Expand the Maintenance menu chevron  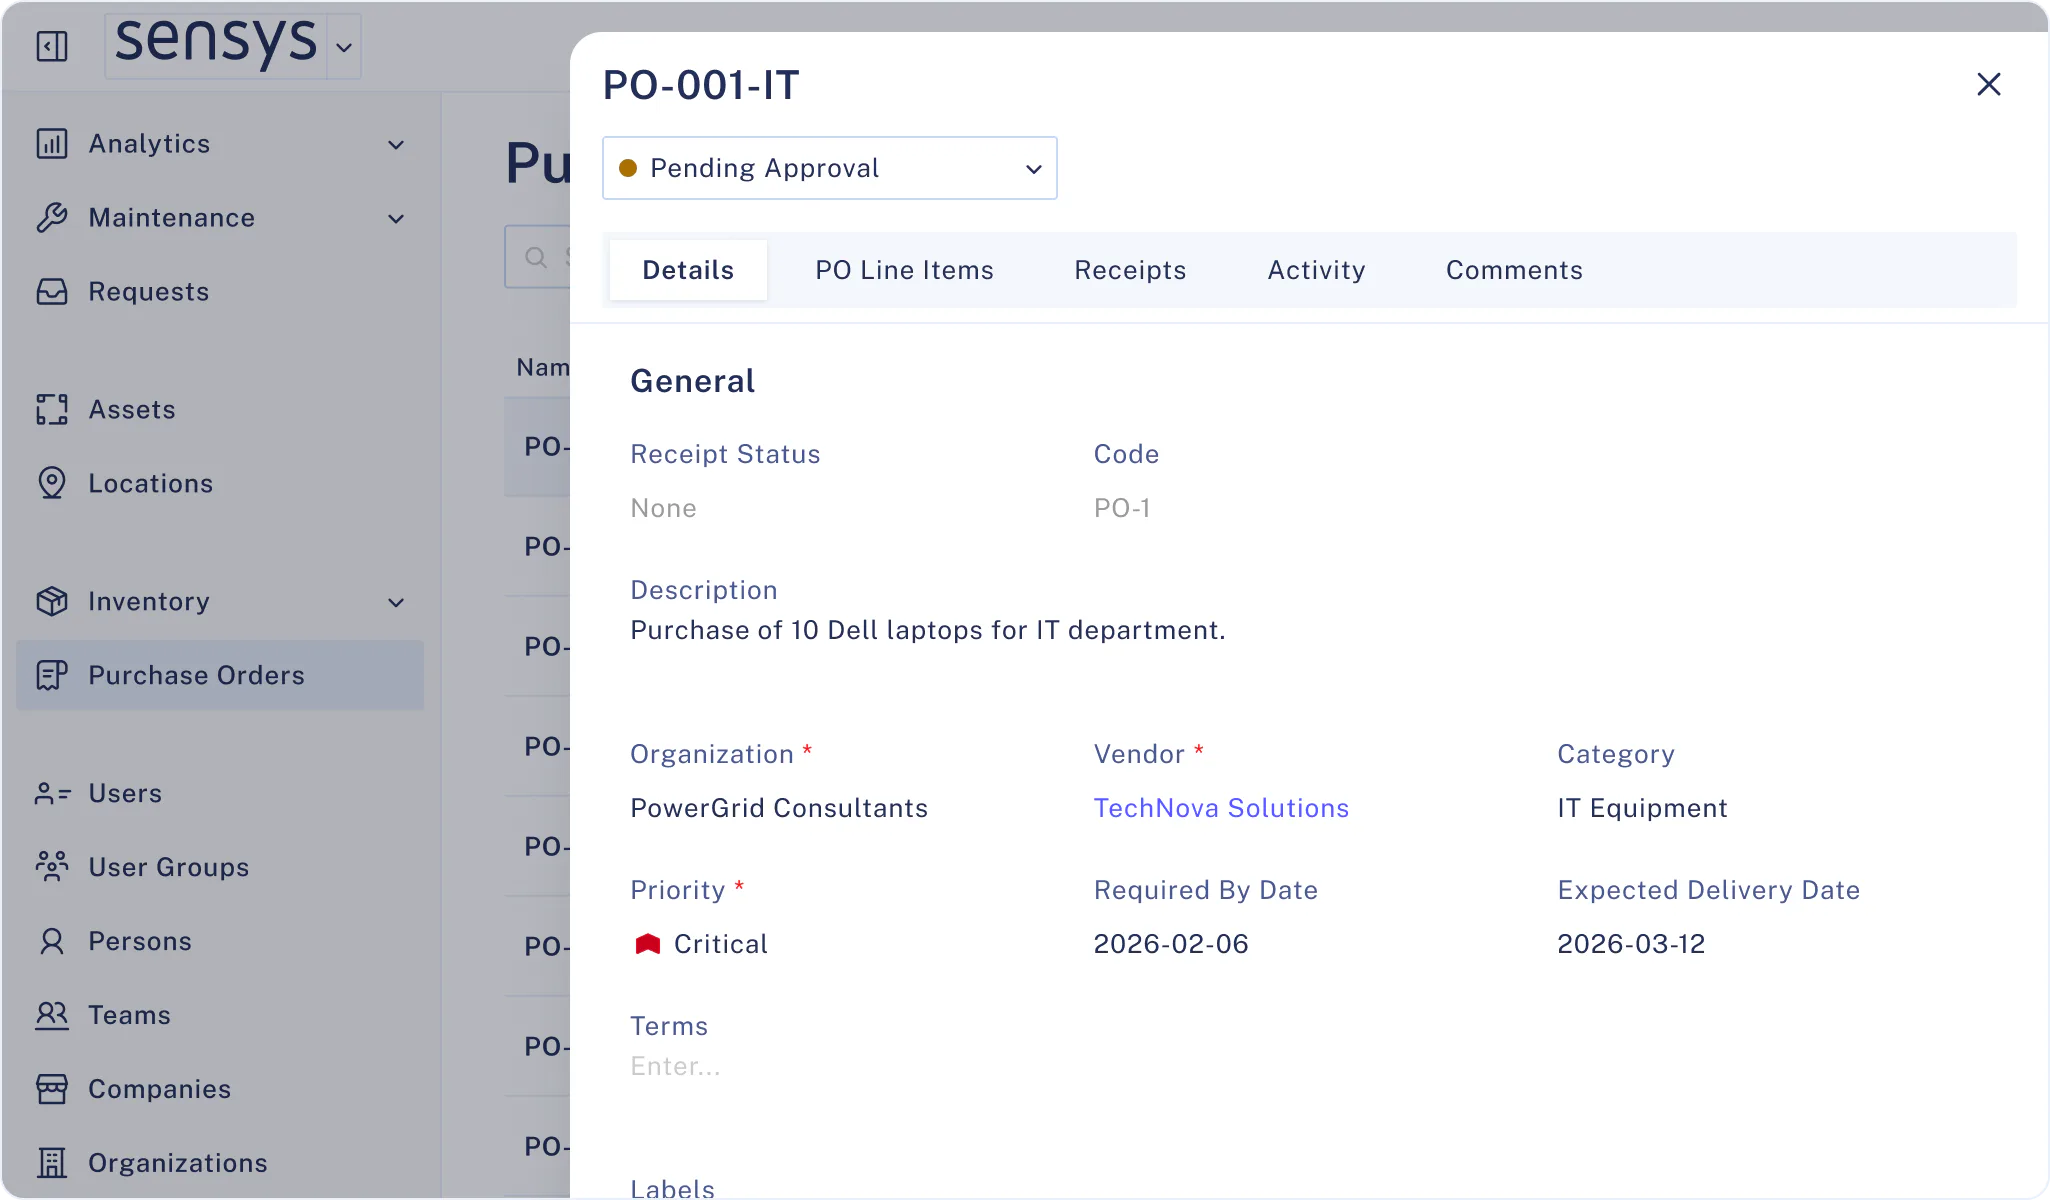tap(396, 219)
